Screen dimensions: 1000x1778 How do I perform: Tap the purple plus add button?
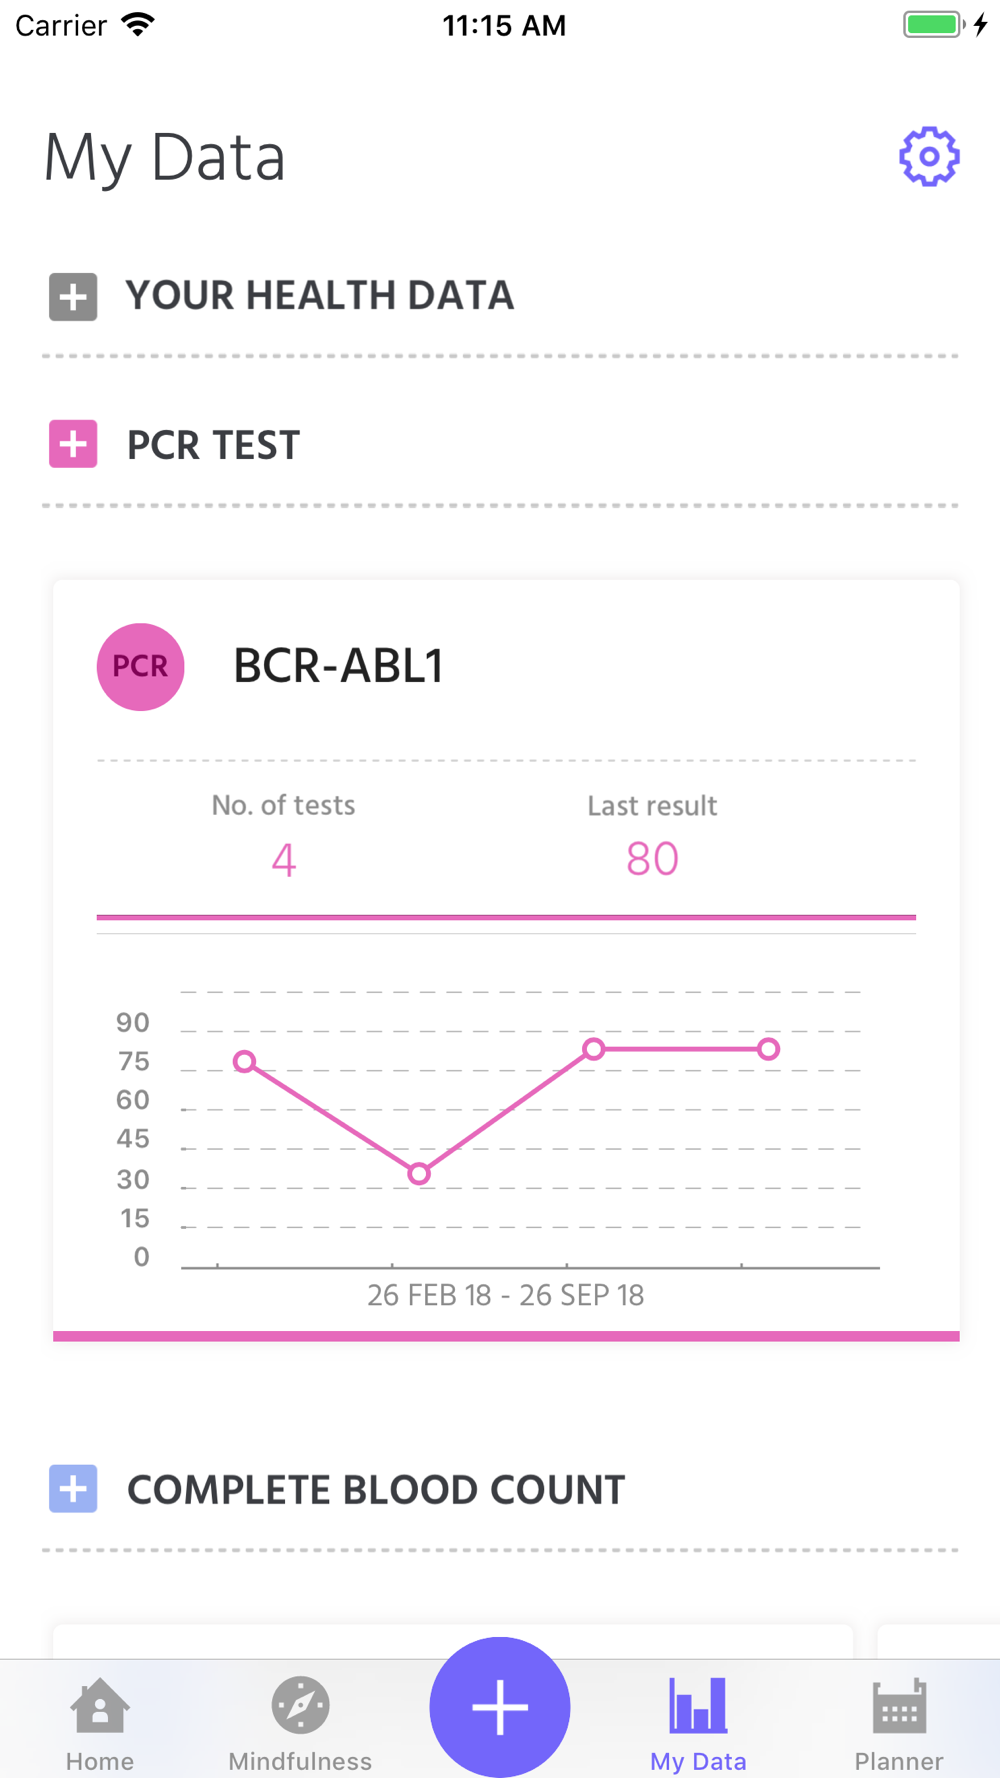(x=500, y=1707)
